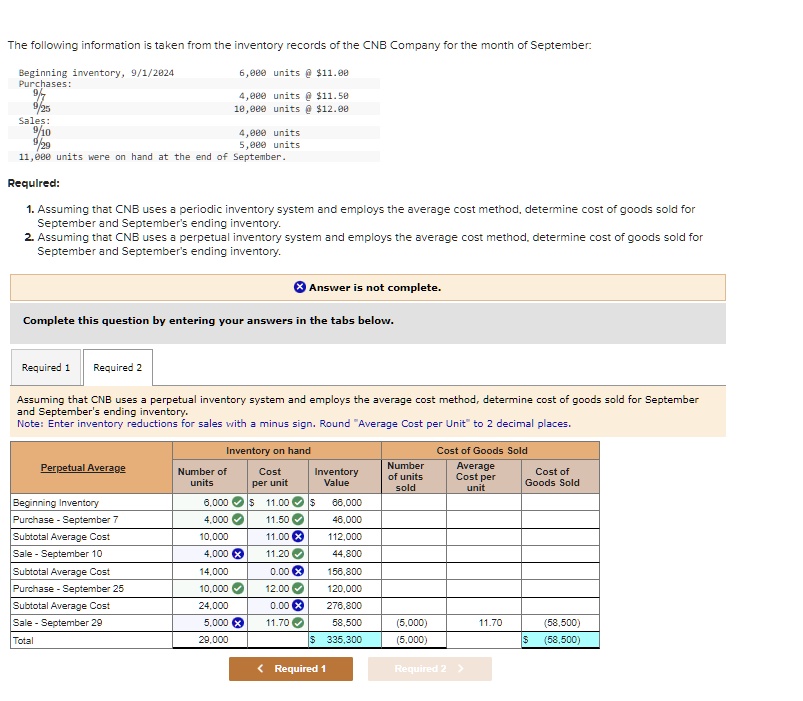Click the Cost of Goods Sold total cell
The height and width of the screenshot is (701, 803).
point(560,640)
